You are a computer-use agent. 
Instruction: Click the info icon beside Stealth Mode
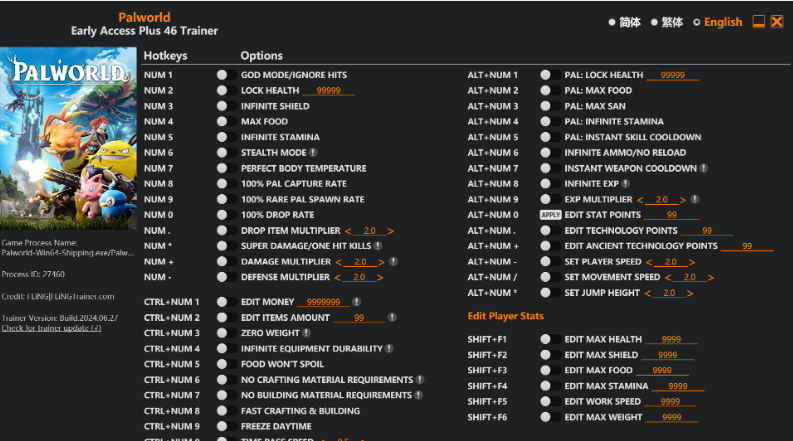click(313, 153)
